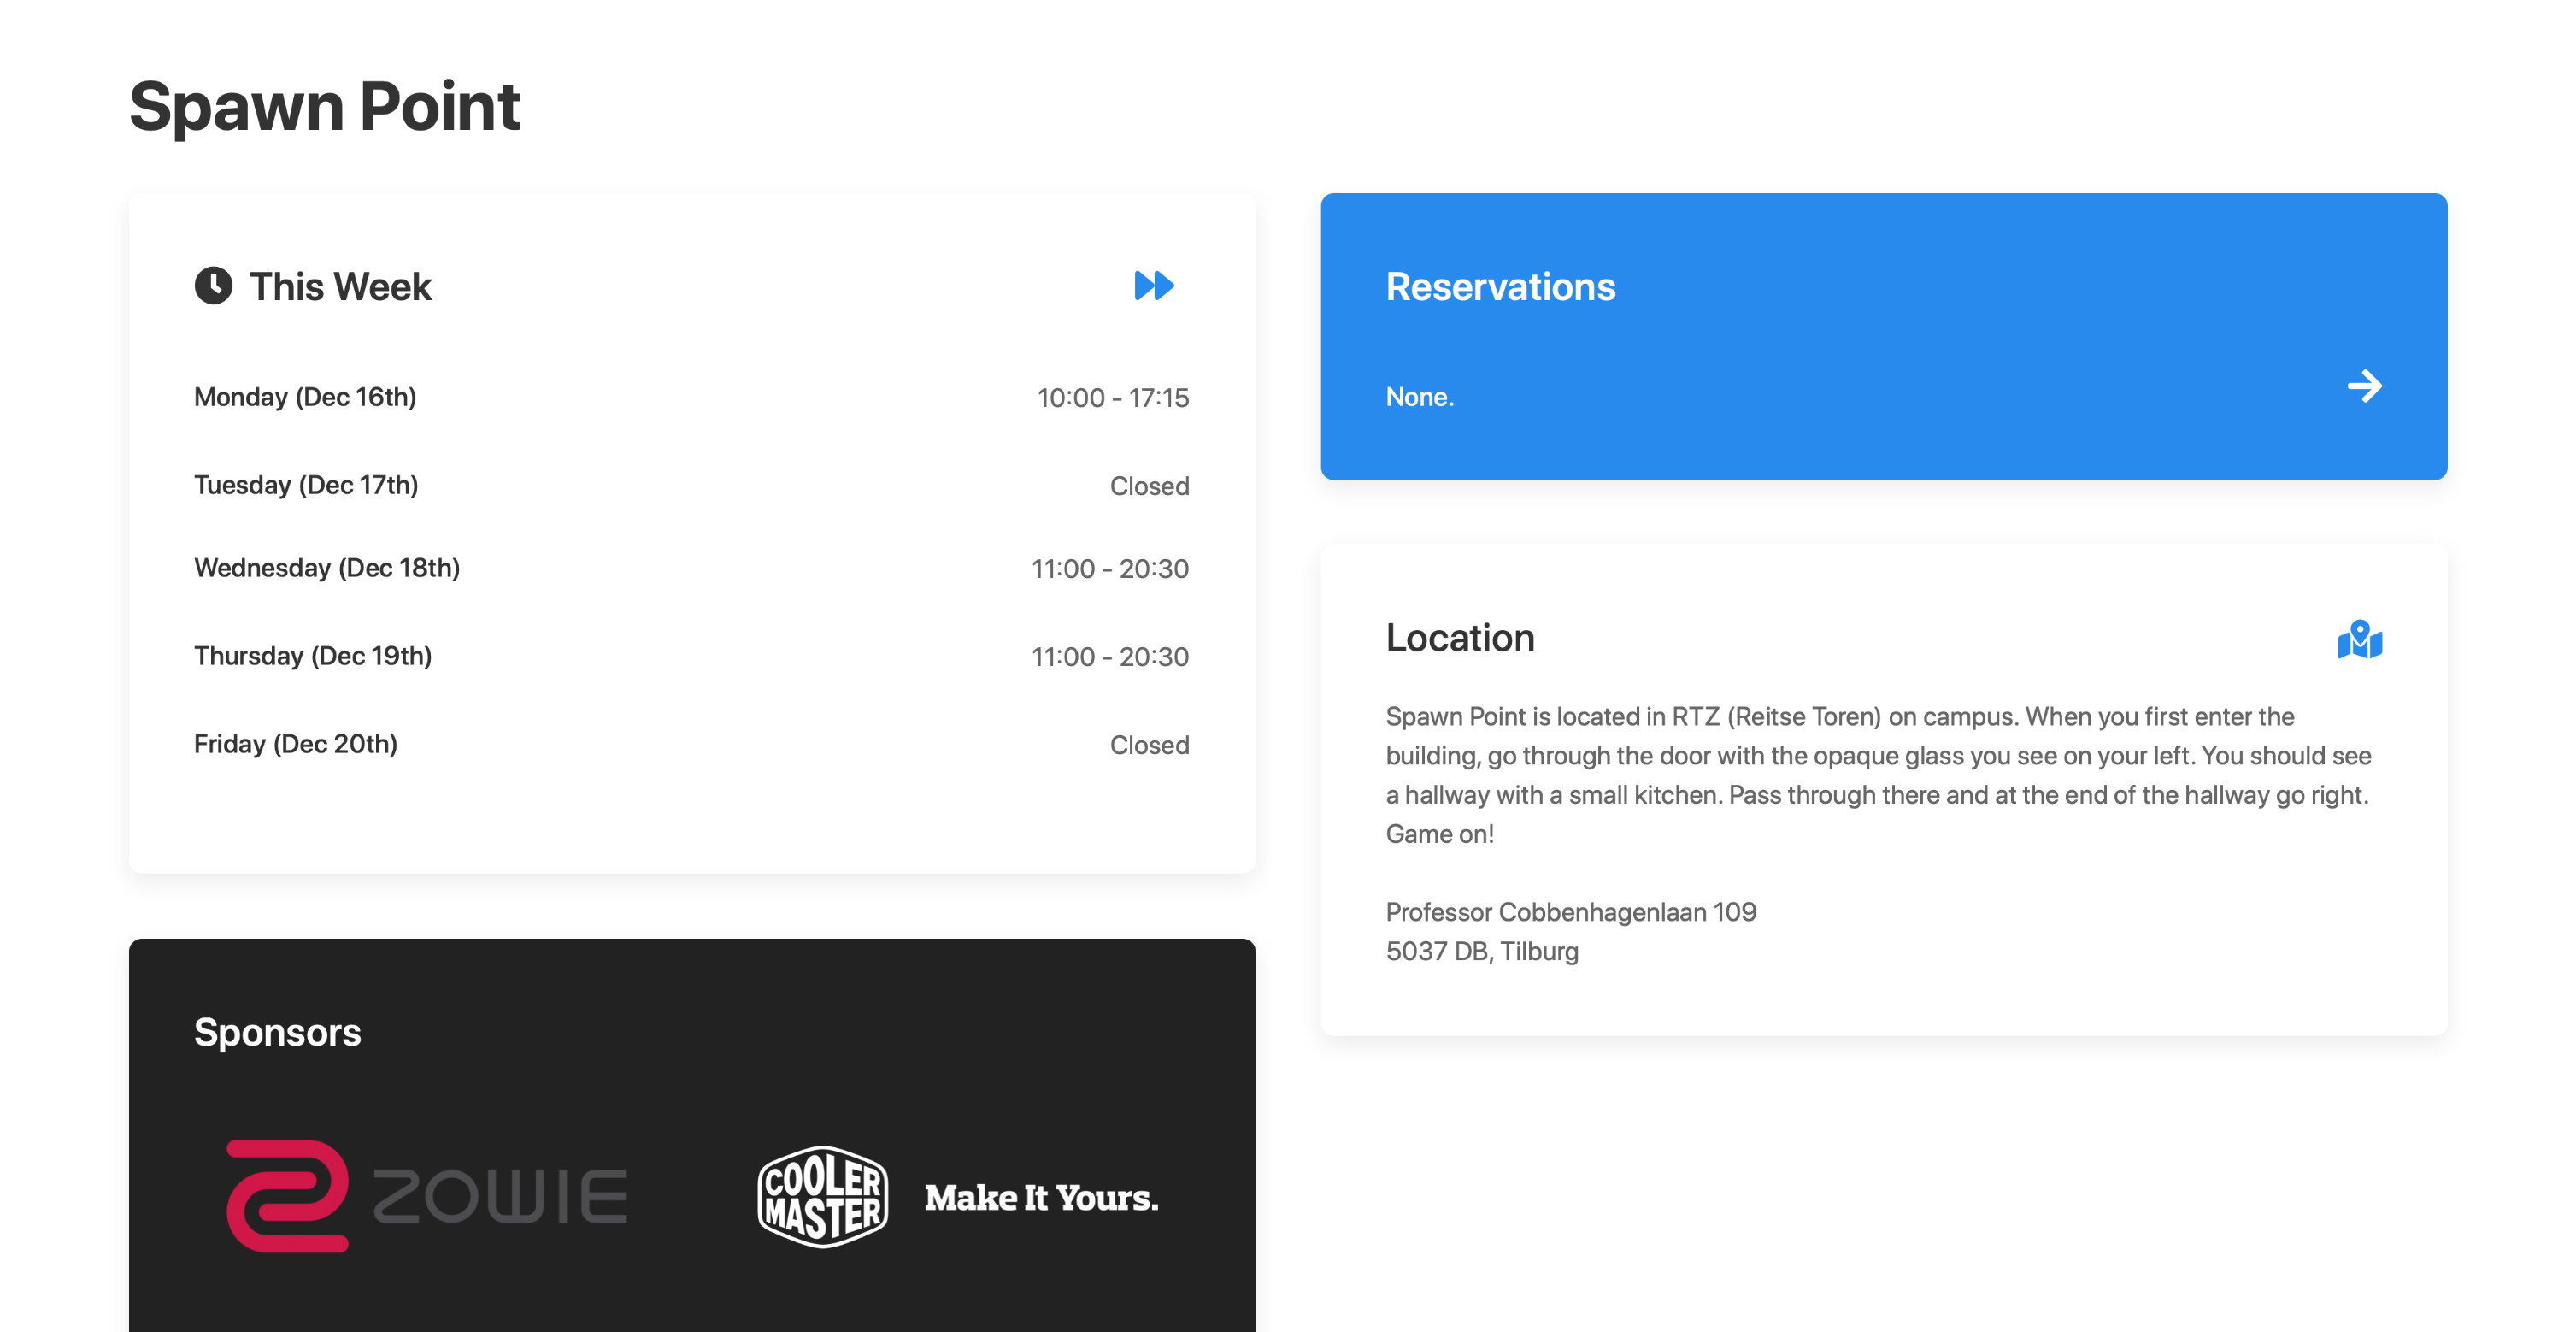Click the Spawn Point page title
The width and height of the screenshot is (2576, 1332).
324,106
